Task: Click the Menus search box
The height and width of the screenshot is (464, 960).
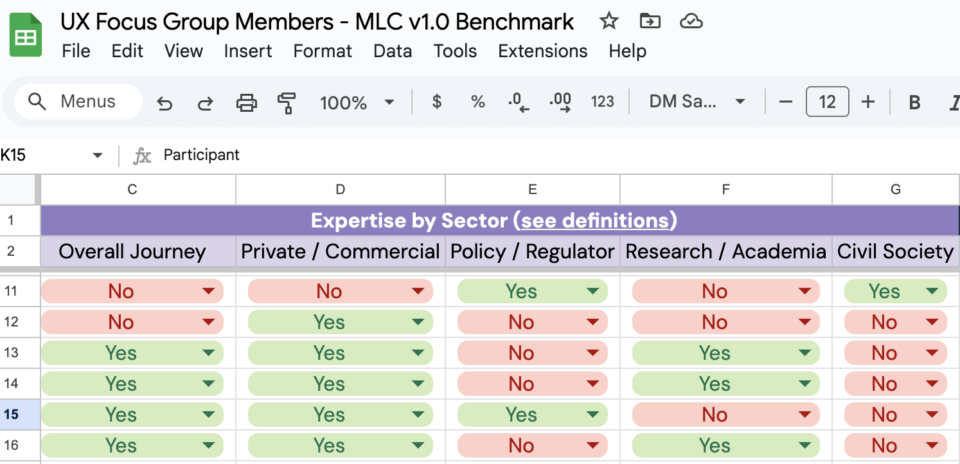Action: pos(78,102)
